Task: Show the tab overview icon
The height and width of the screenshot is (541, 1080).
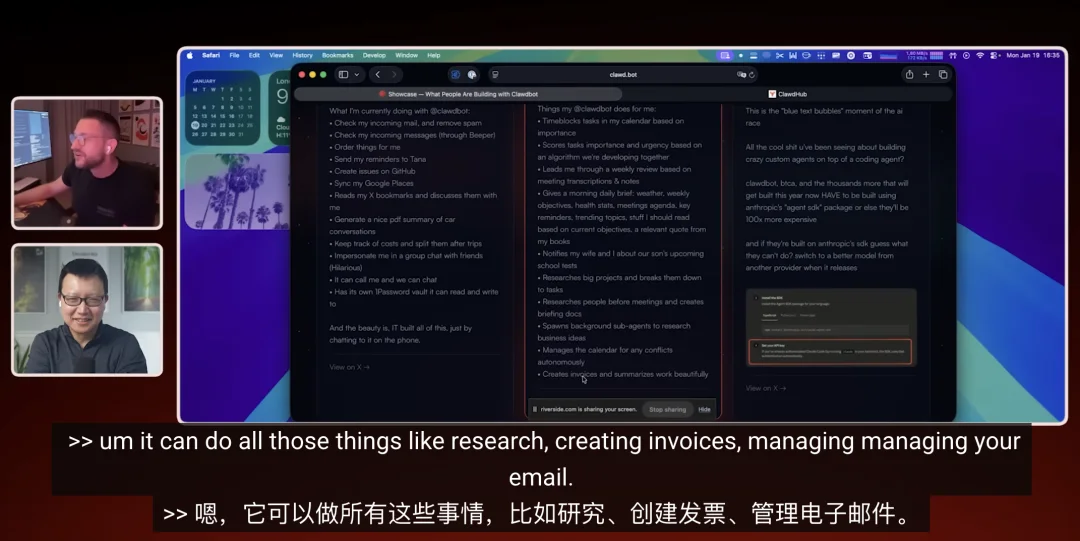Action: (x=943, y=74)
